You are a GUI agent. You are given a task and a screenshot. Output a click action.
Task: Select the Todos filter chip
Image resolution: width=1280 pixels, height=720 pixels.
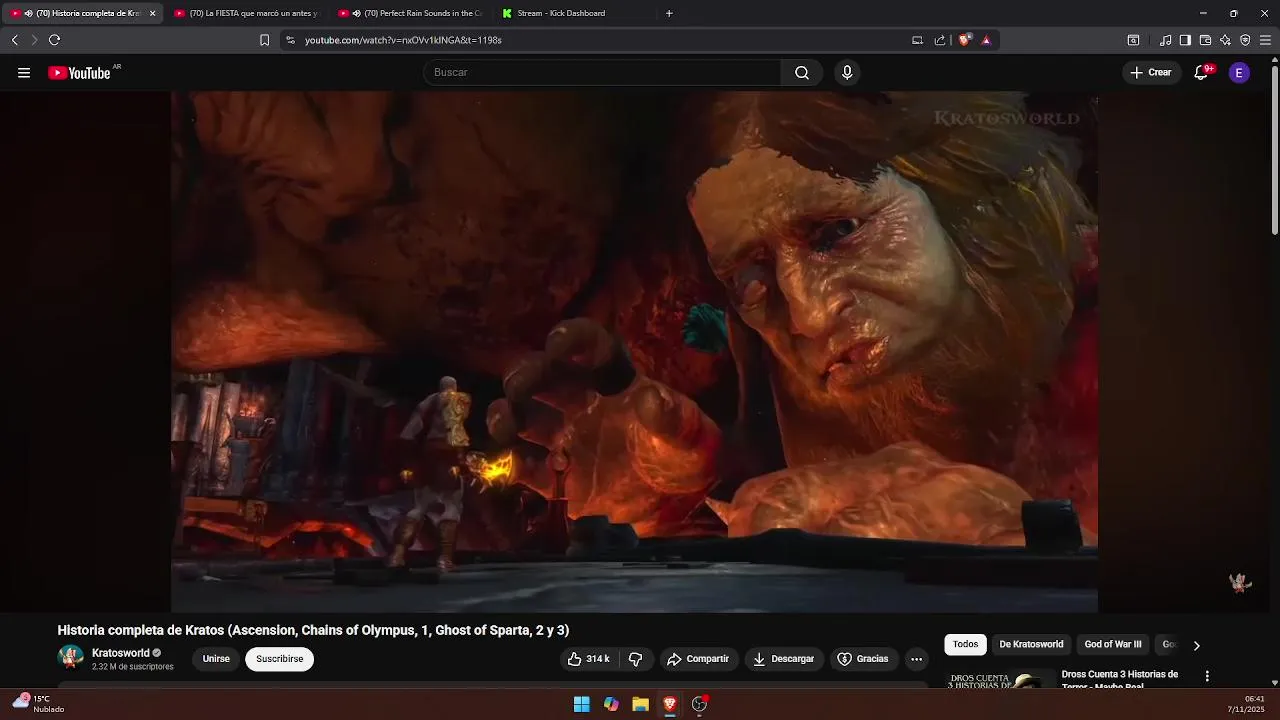pyautogui.click(x=965, y=645)
